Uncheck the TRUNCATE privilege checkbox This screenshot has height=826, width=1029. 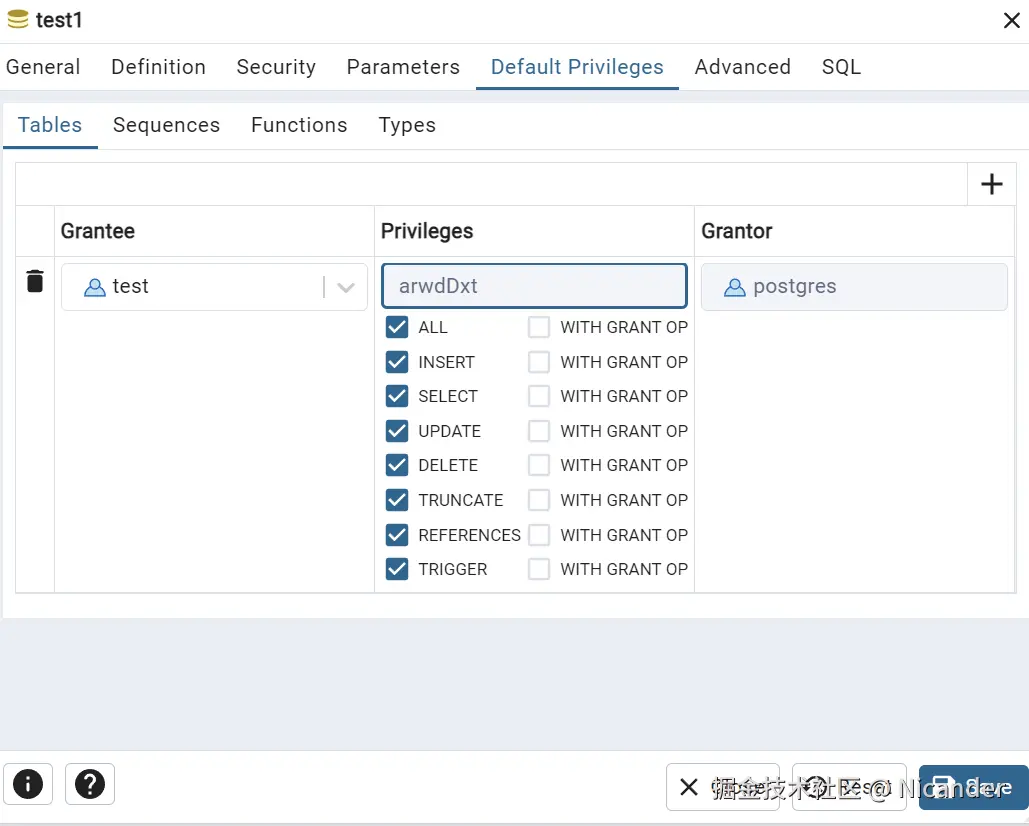tap(397, 500)
